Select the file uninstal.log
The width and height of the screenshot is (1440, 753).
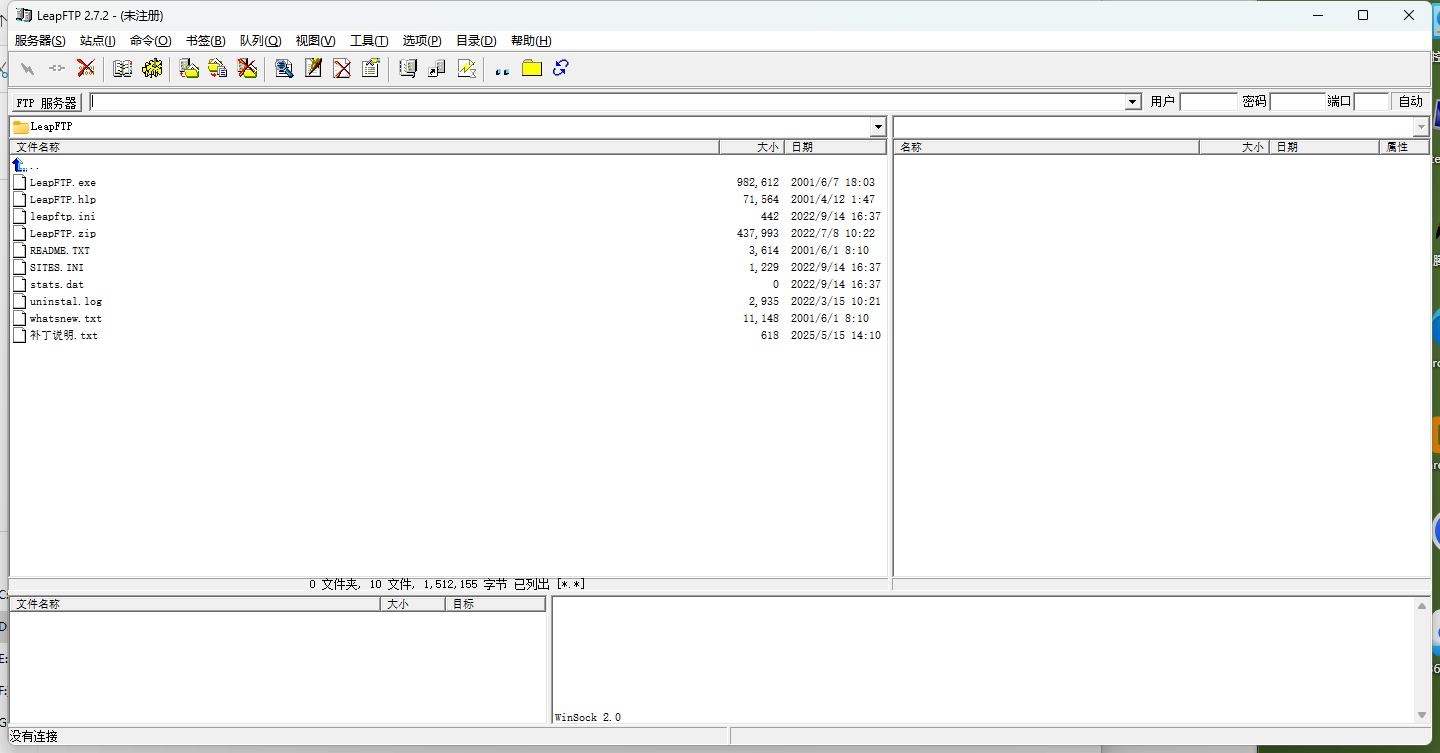point(66,301)
